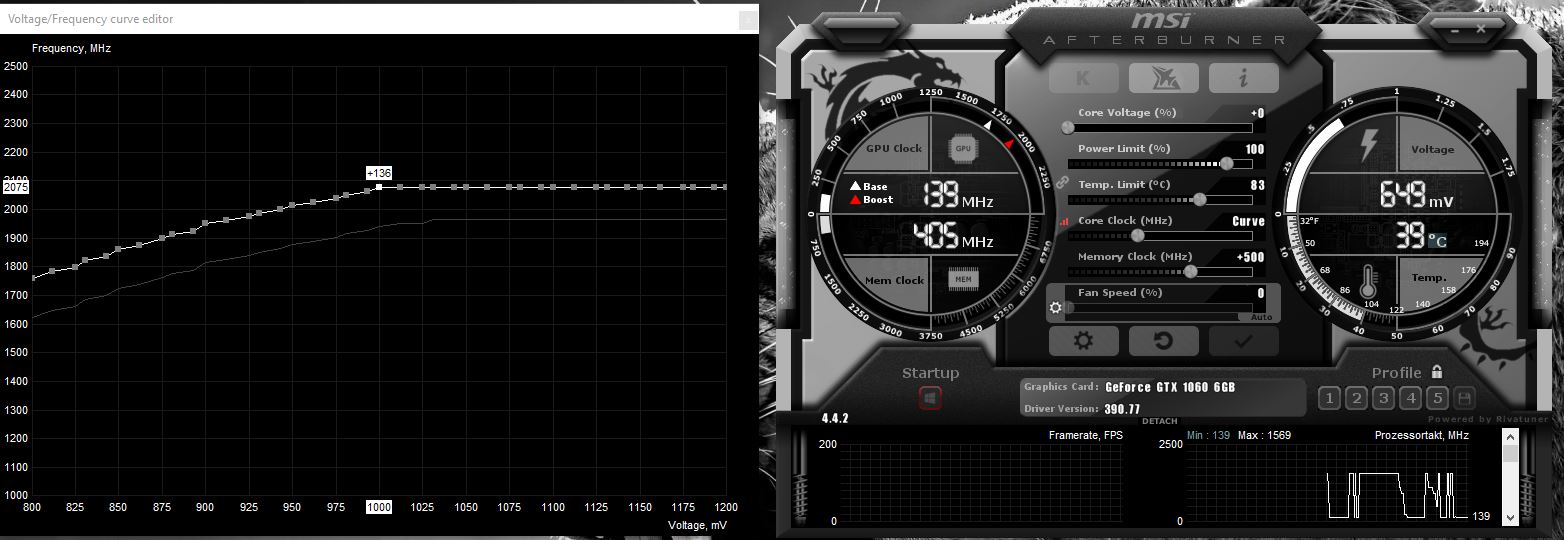Click the Temp. label on right gauge

pos(1429,277)
